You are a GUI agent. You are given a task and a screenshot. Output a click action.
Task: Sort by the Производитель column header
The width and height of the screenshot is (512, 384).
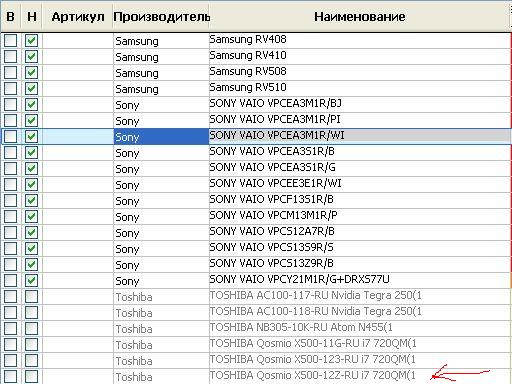tap(161, 16)
